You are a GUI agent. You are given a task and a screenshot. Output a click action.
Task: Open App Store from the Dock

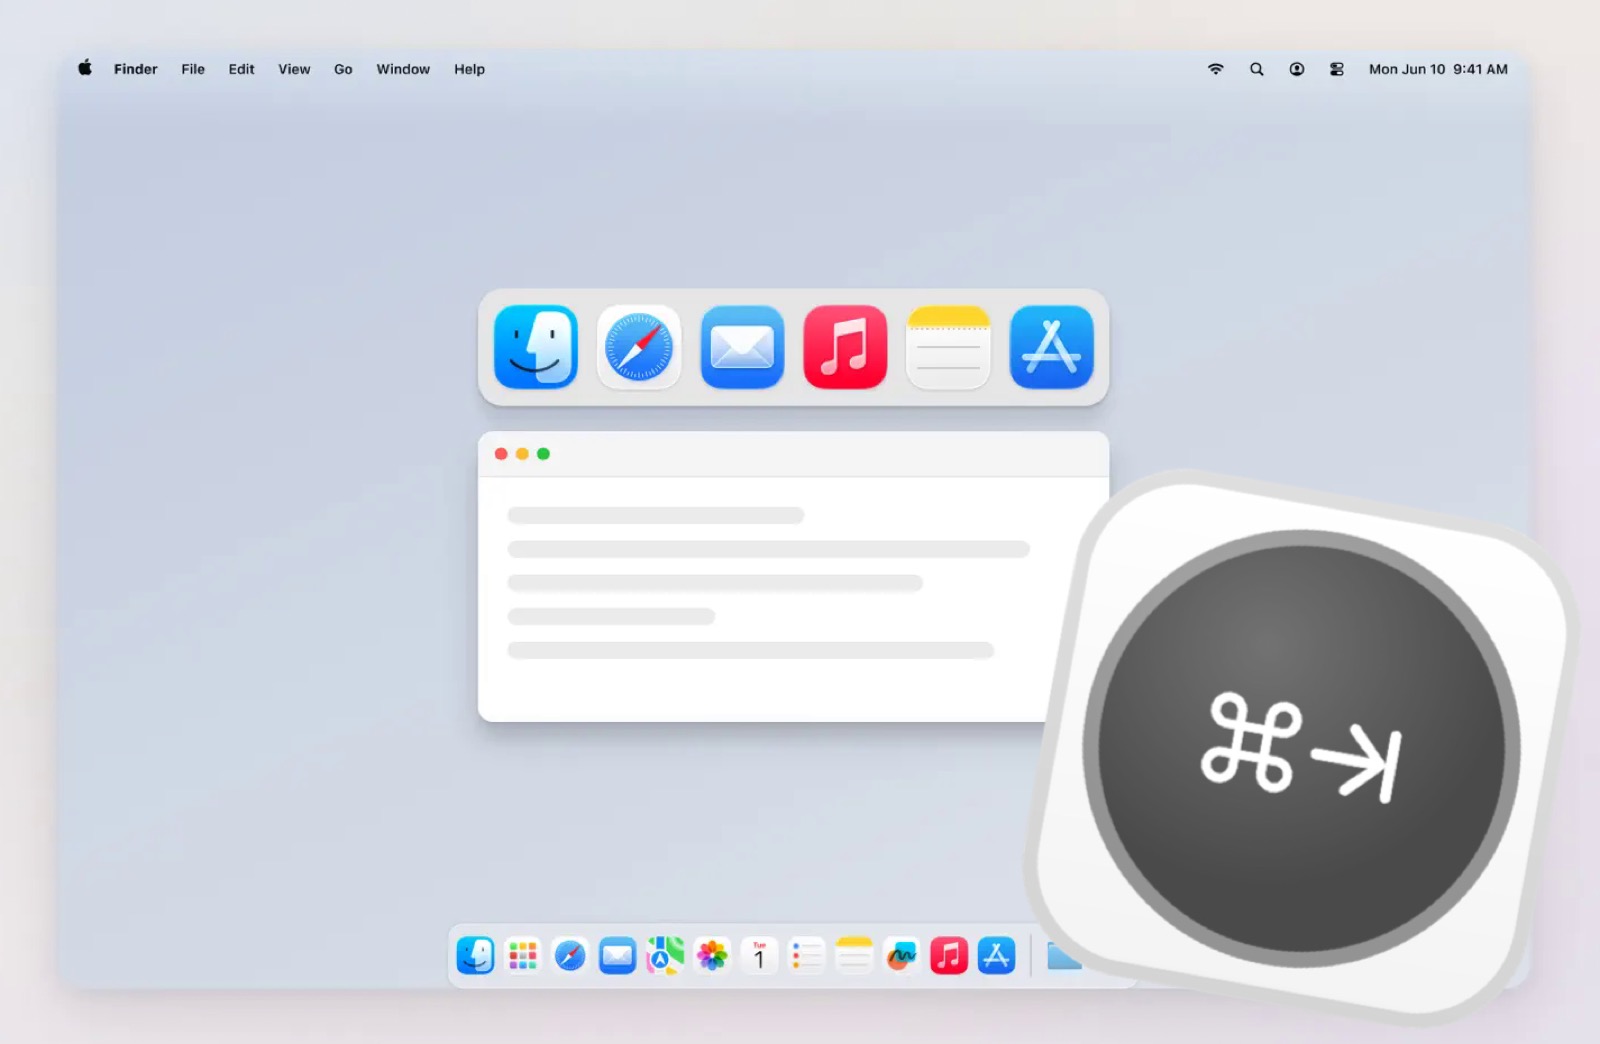[x=996, y=956]
